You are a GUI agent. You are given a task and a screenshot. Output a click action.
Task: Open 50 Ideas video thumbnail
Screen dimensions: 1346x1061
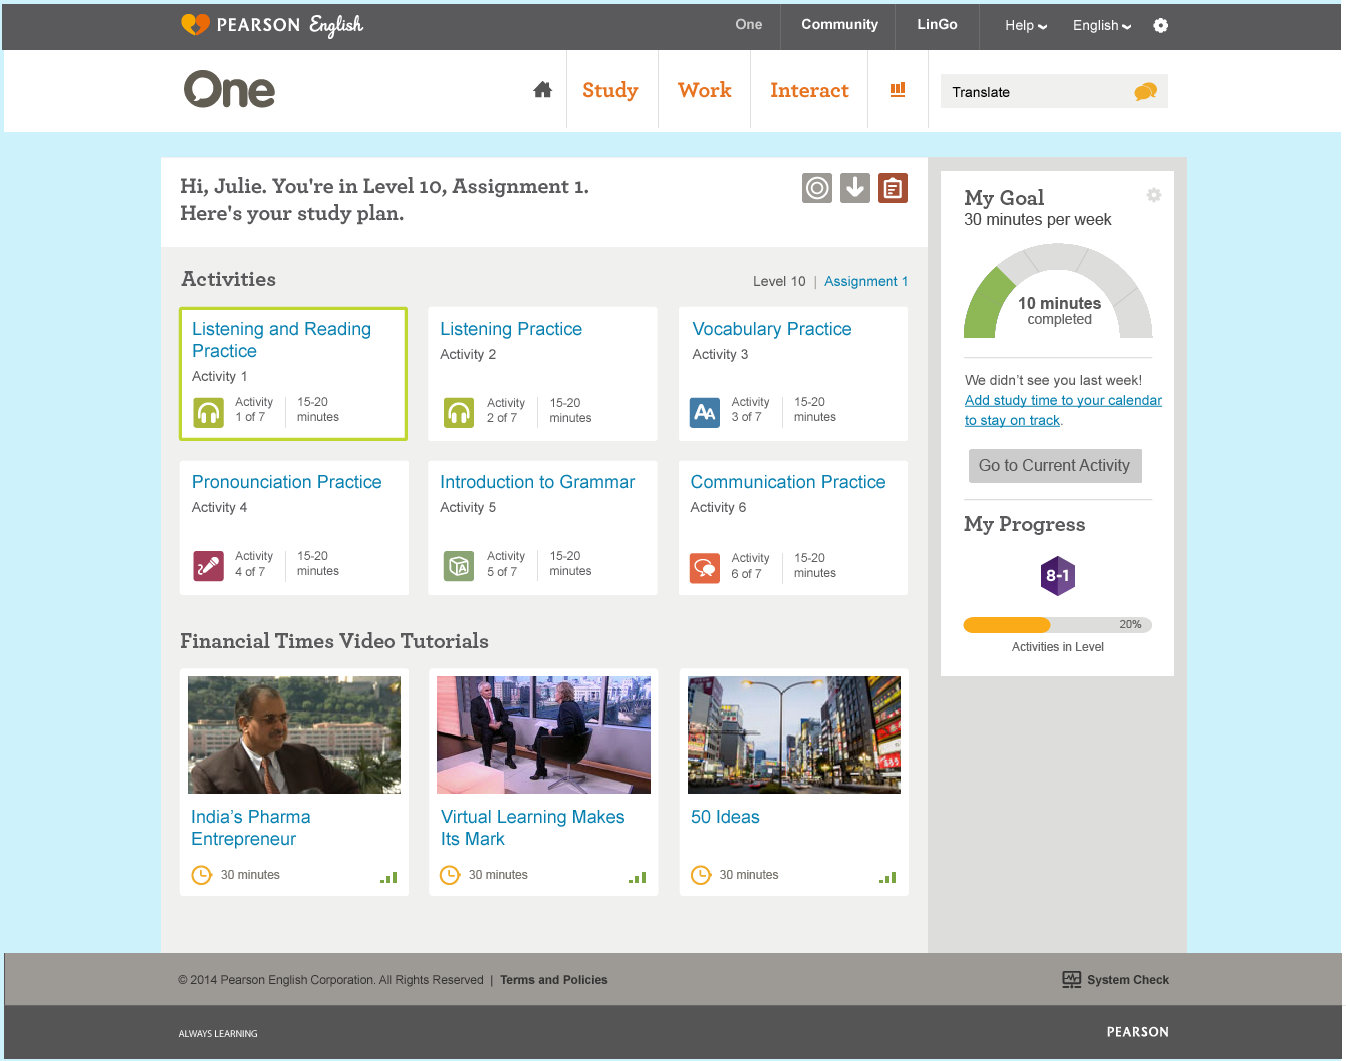pyautogui.click(x=794, y=735)
